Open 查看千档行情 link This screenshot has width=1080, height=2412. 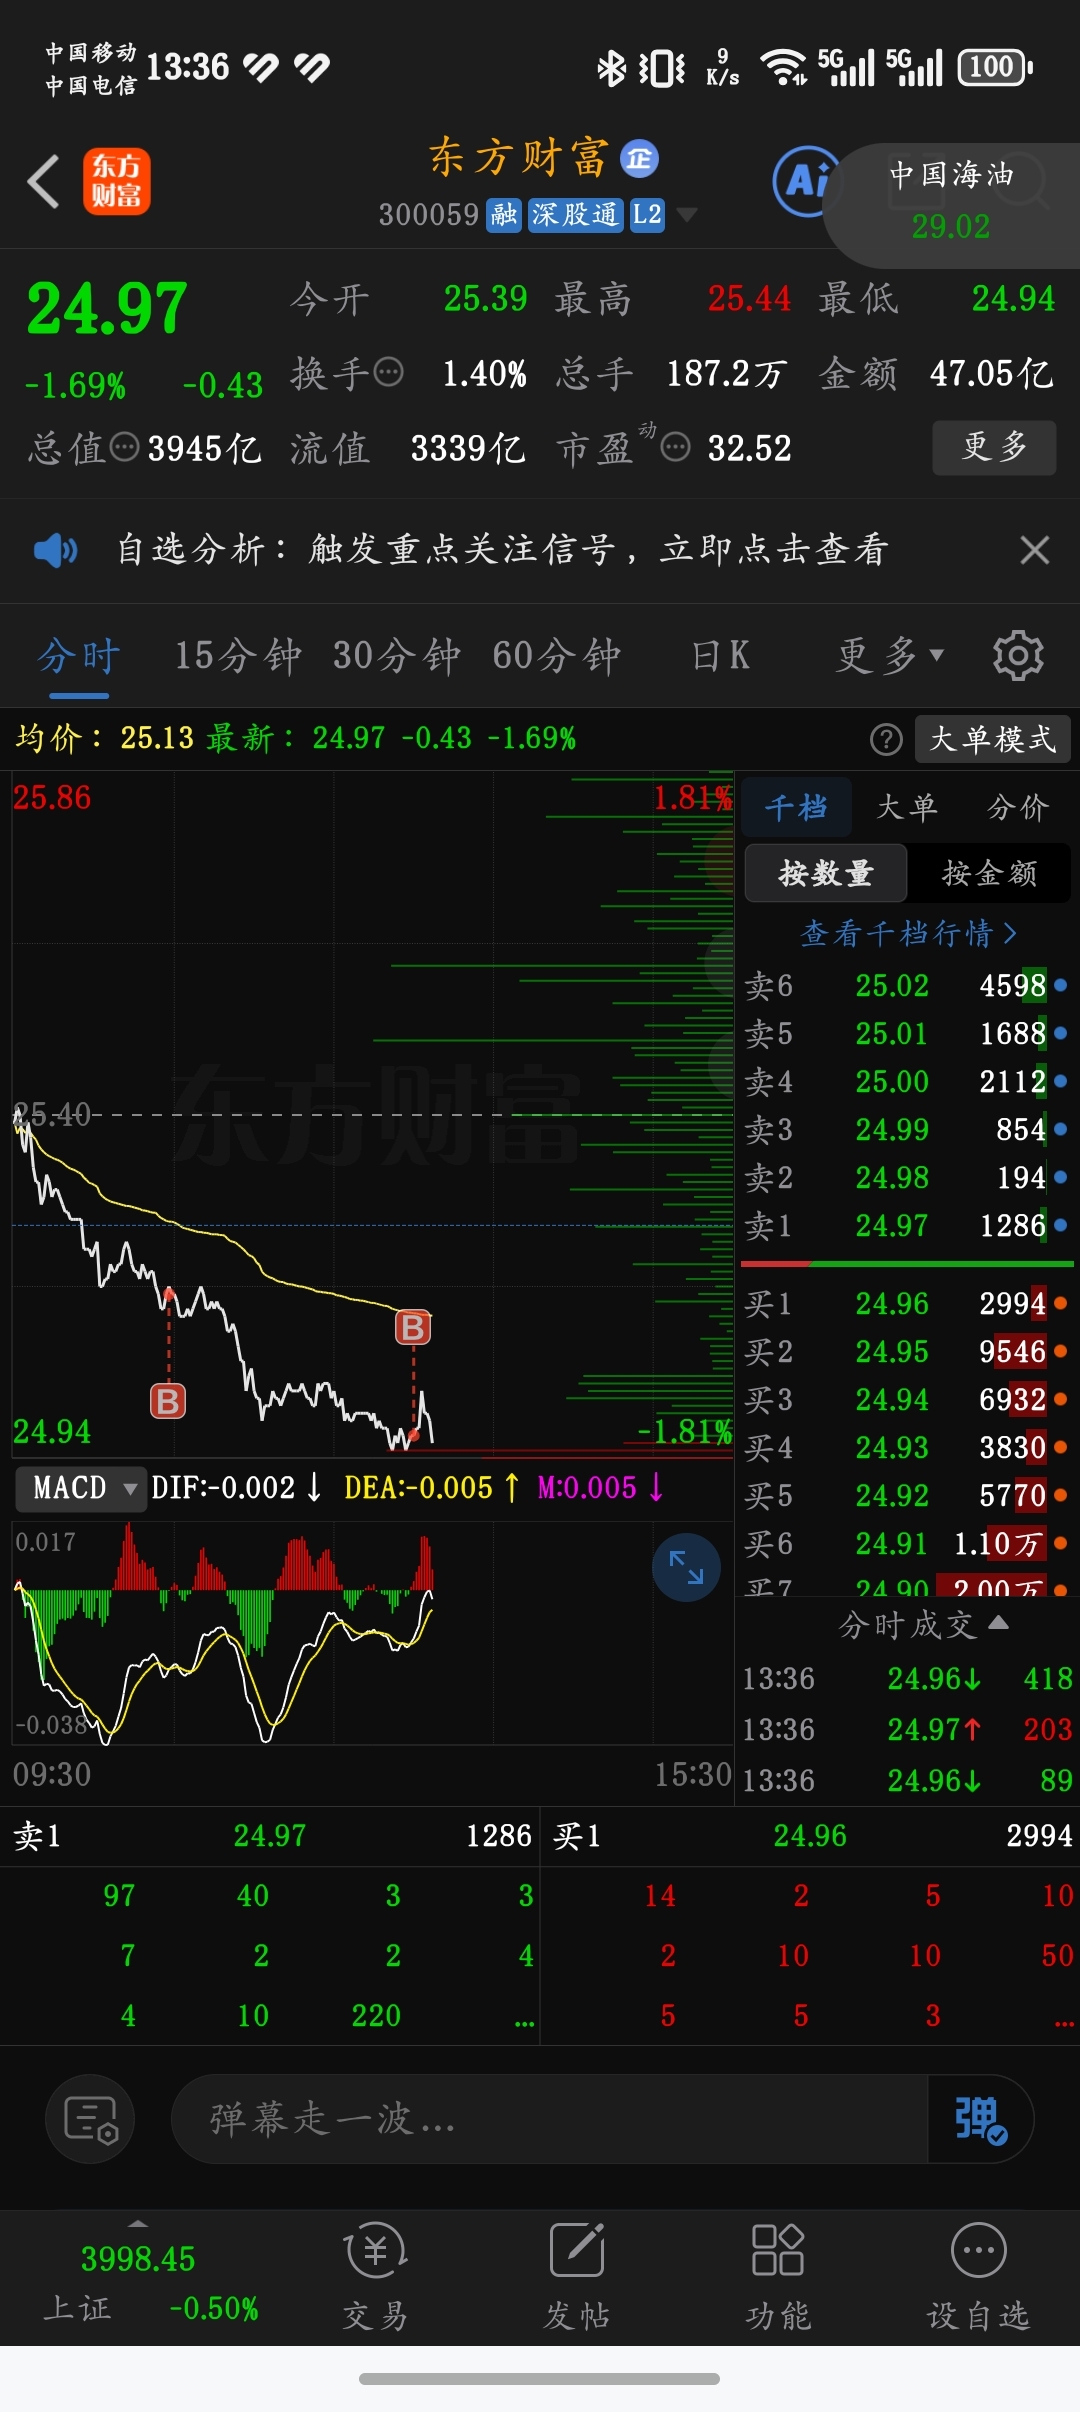point(908,933)
